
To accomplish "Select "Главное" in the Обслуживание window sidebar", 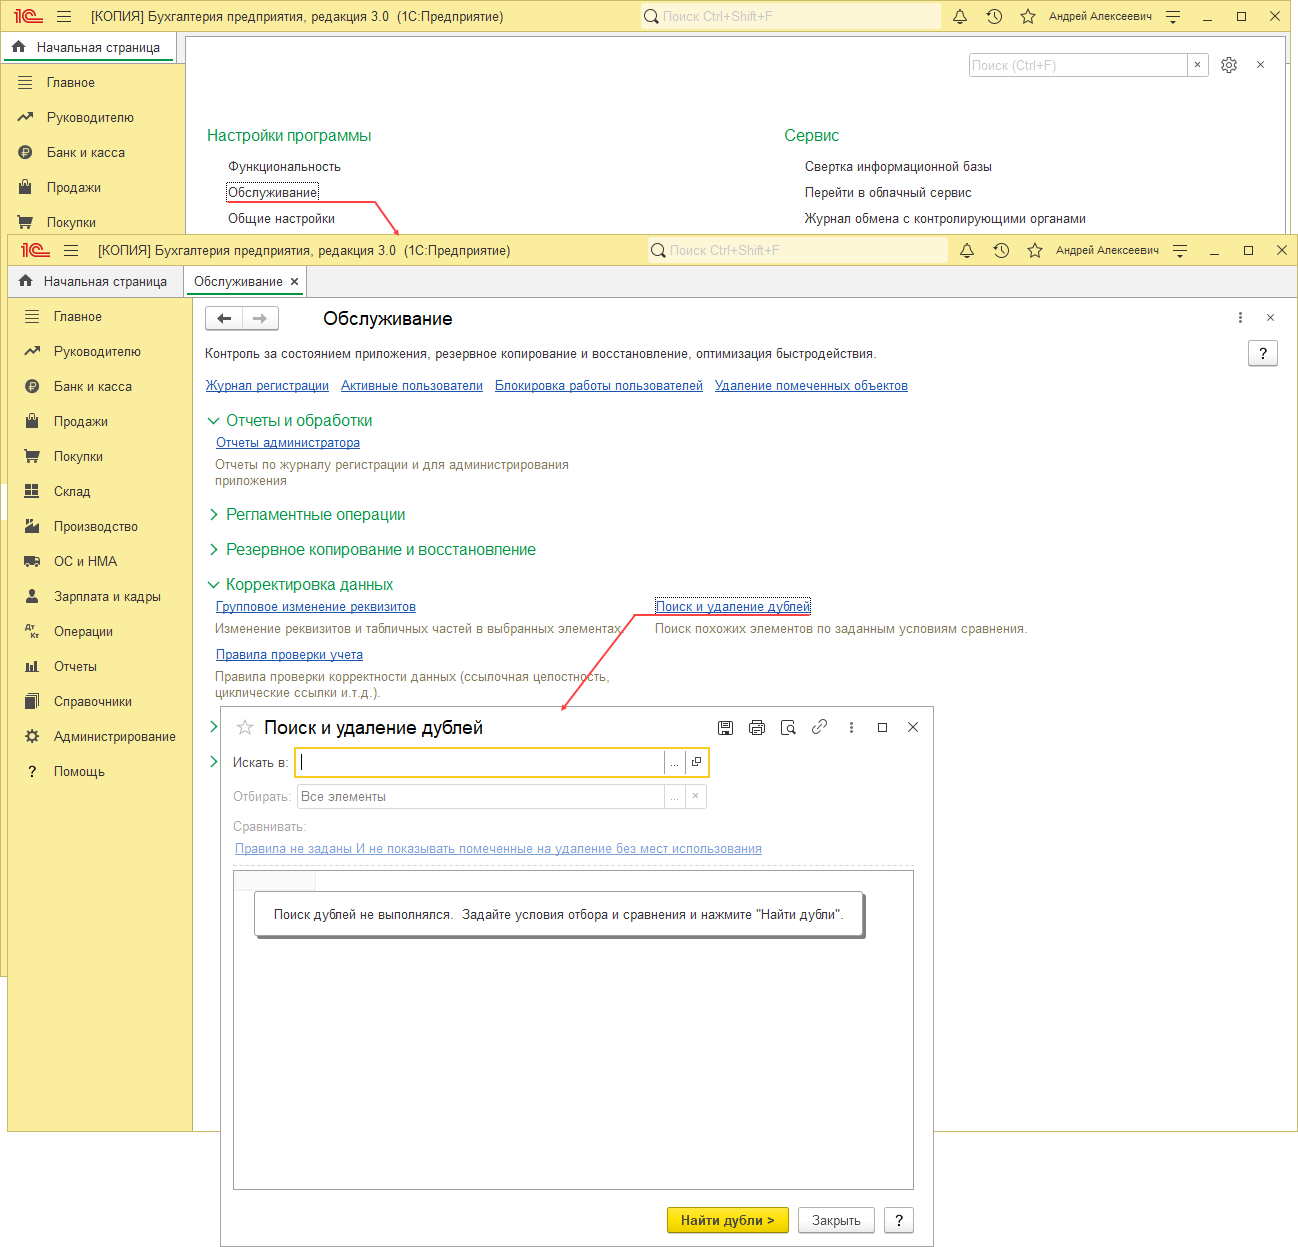I will [x=78, y=317].
